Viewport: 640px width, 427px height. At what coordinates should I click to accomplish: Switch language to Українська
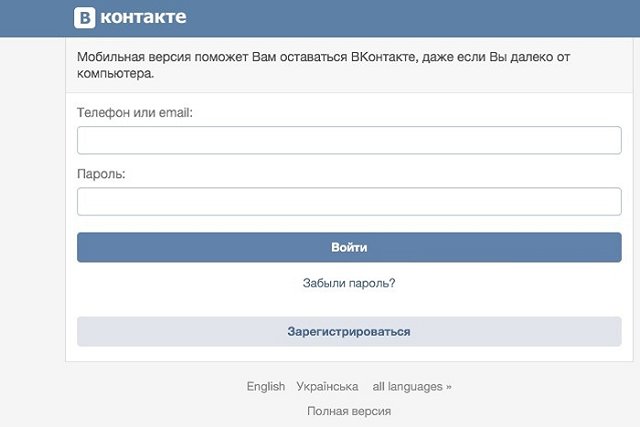[x=327, y=386]
